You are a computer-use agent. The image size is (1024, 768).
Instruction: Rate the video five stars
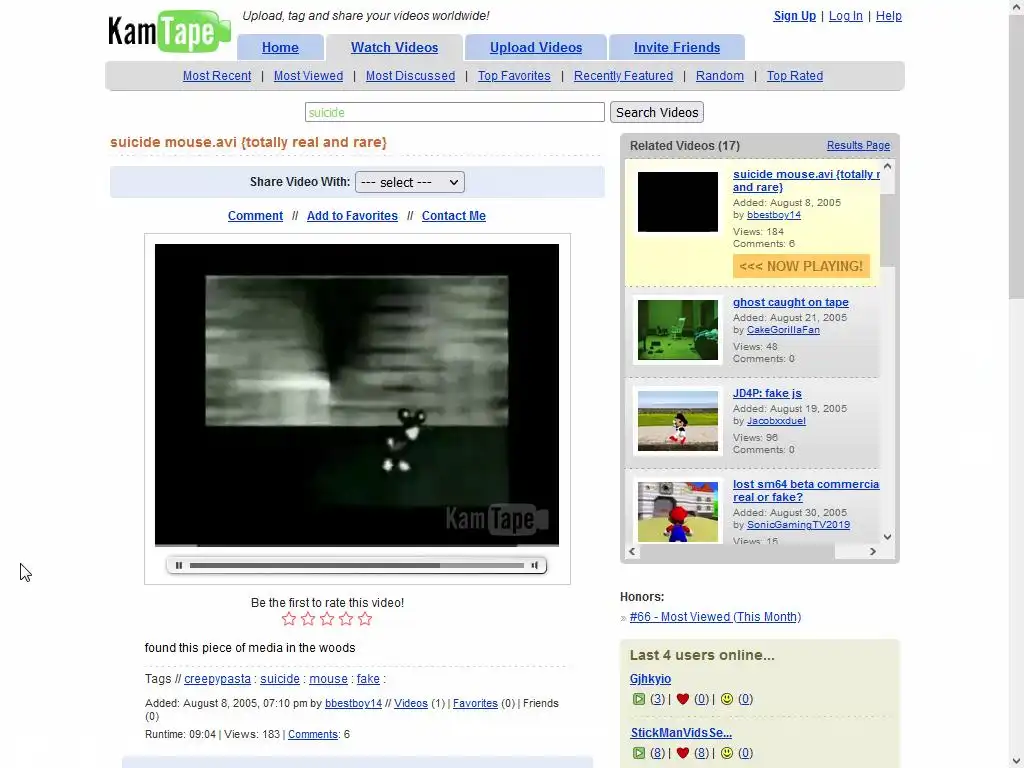pyautogui.click(x=365, y=618)
